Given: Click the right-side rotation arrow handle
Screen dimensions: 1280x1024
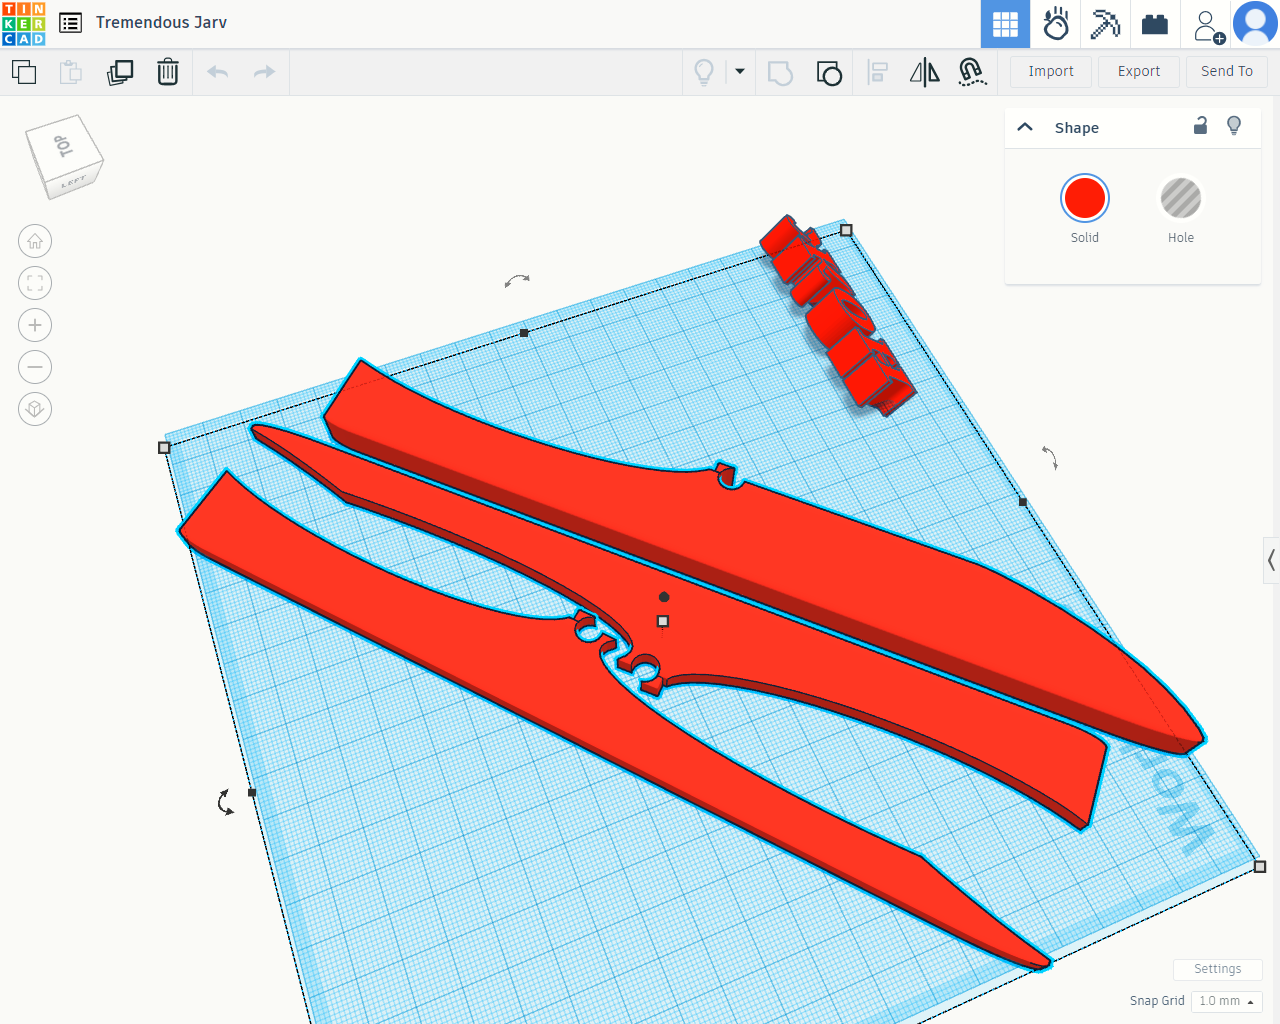Looking at the screenshot, I should pos(1049,457).
